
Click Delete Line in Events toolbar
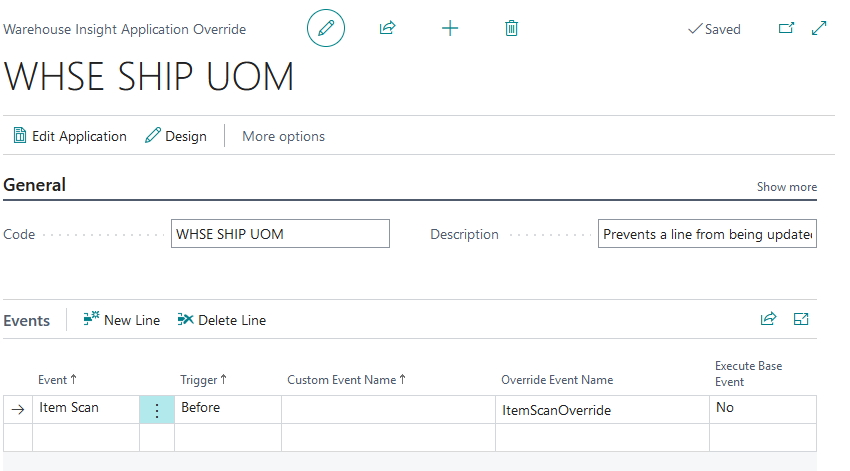[x=221, y=320]
